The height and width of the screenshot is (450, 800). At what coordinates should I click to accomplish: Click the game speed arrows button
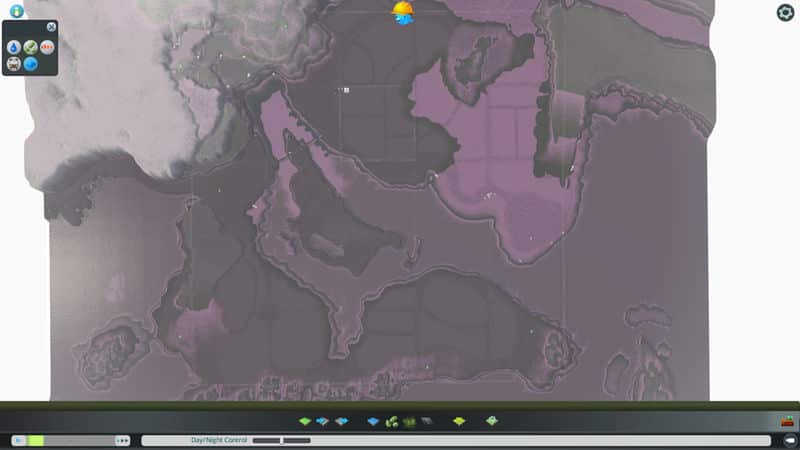point(122,440)
